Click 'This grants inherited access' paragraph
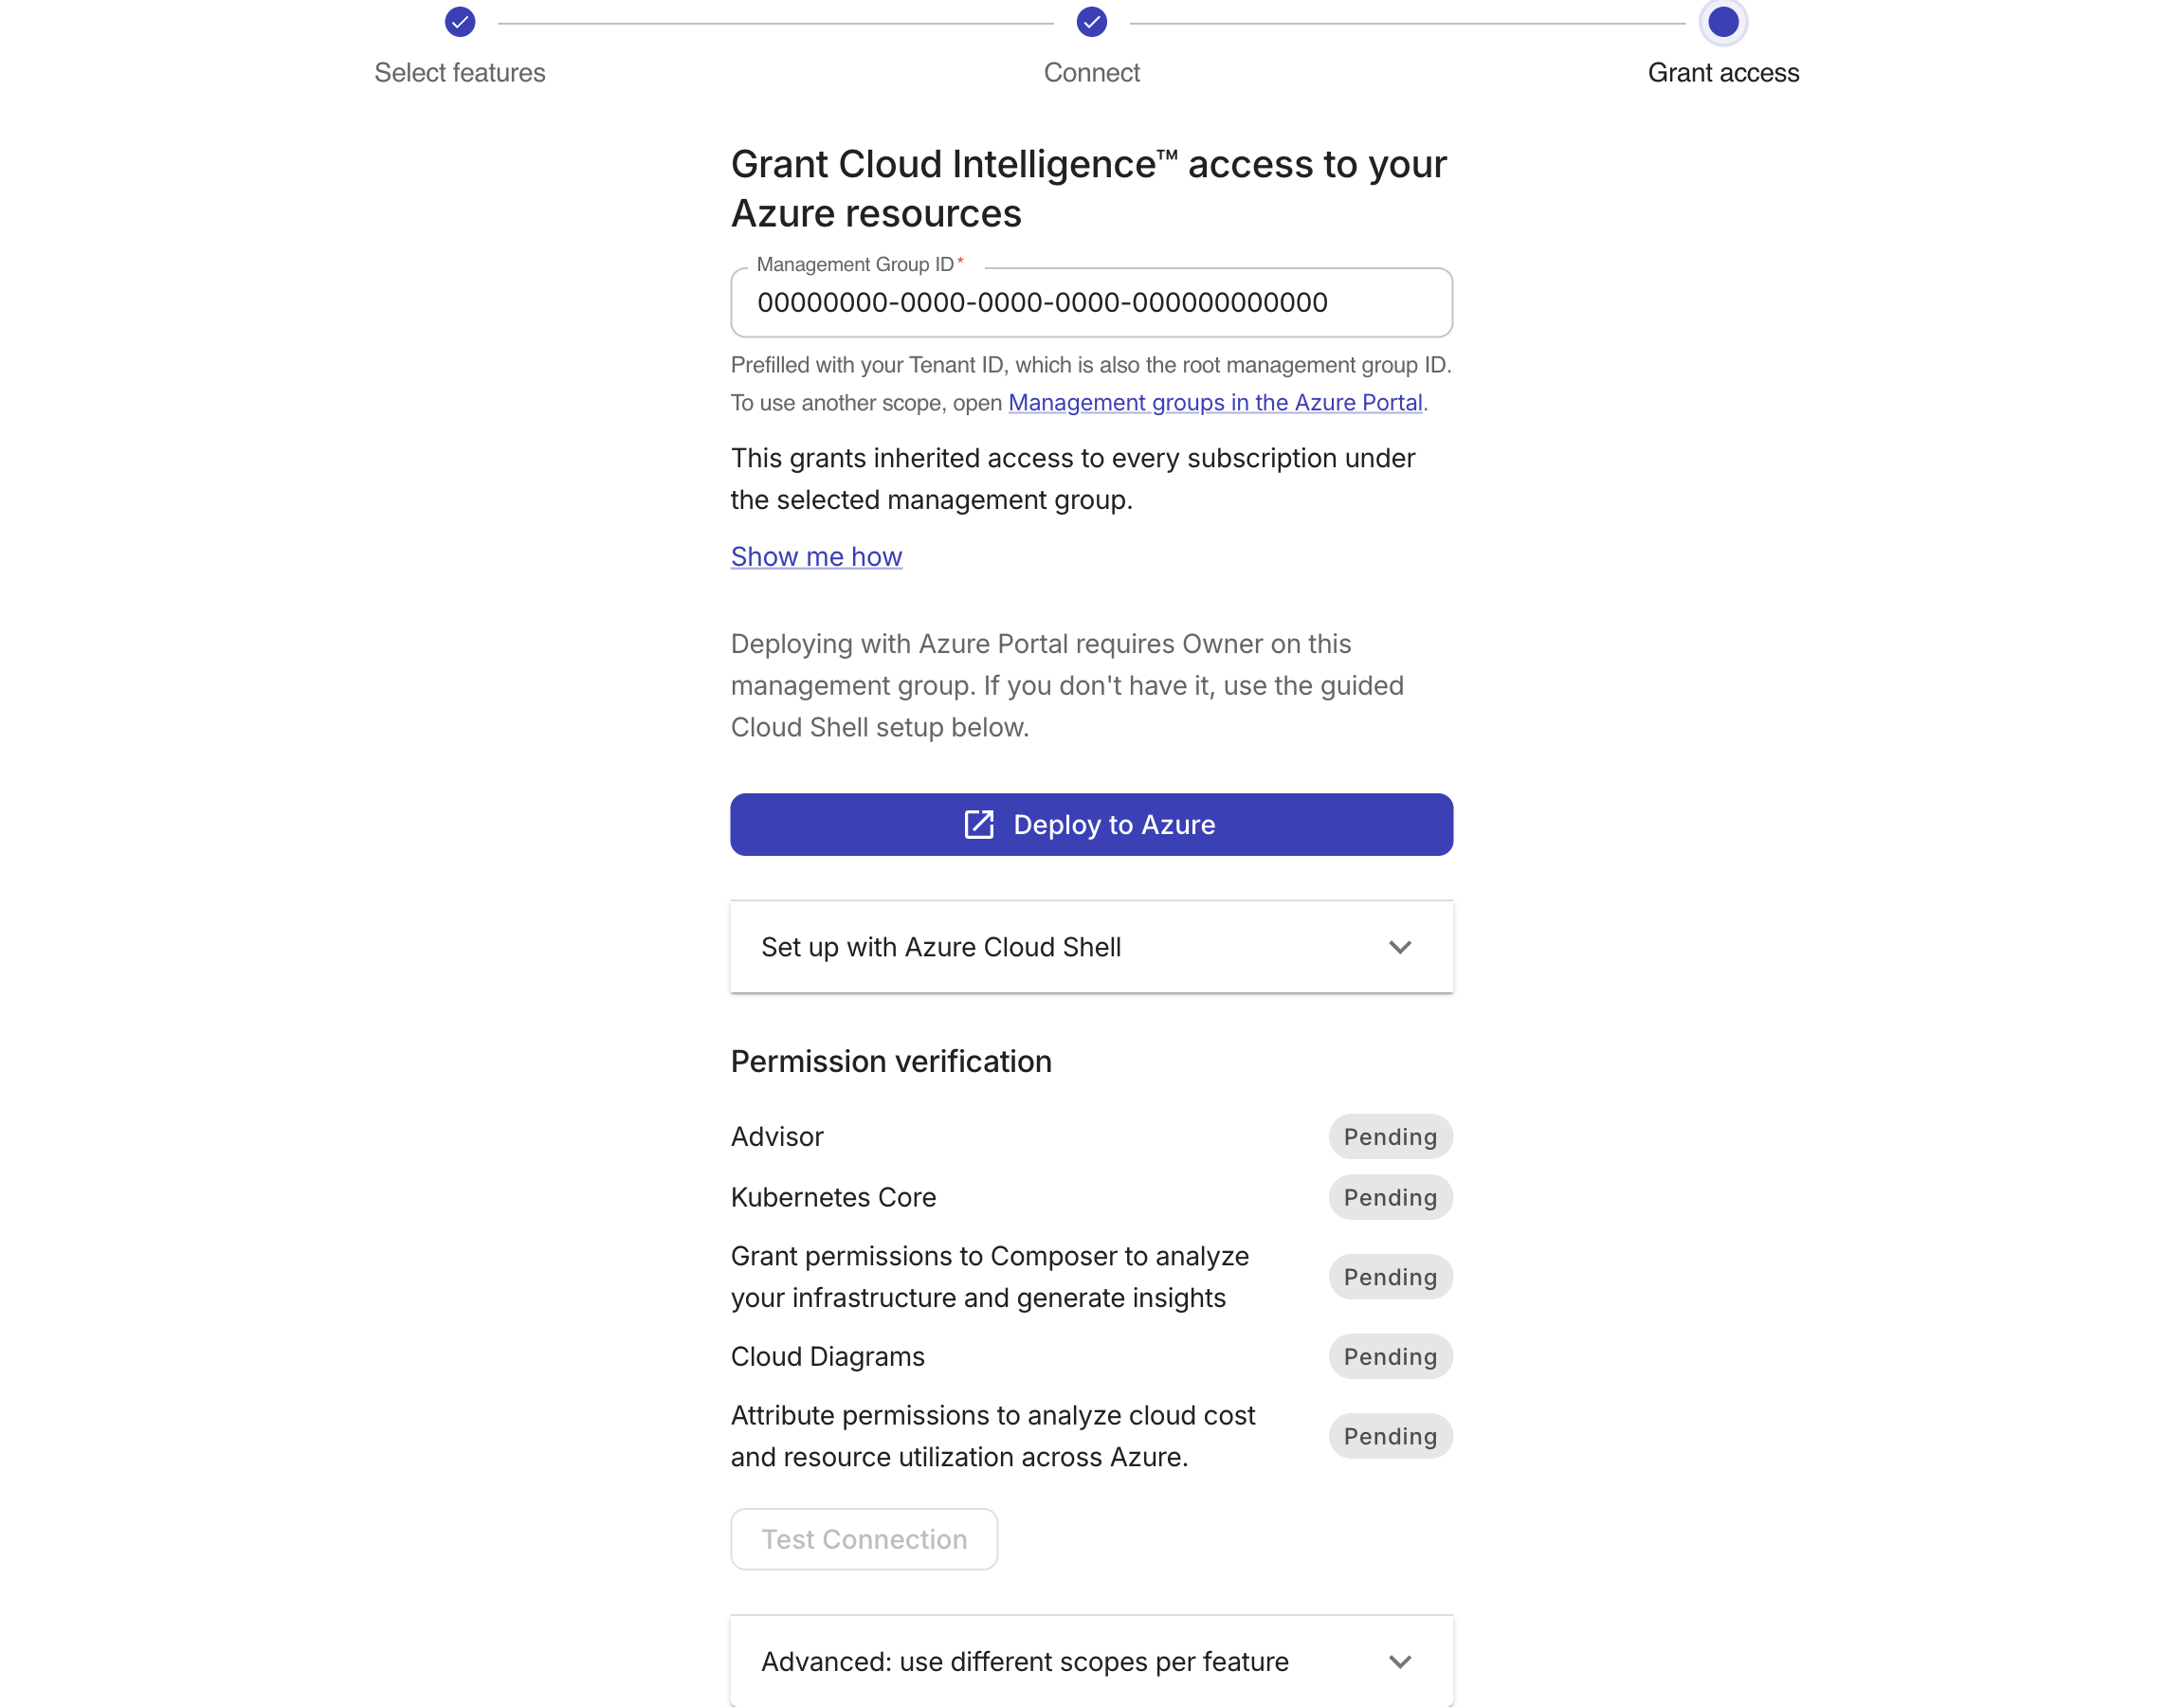Viewport: 2184px width, 1707px height. (1073, 479)
